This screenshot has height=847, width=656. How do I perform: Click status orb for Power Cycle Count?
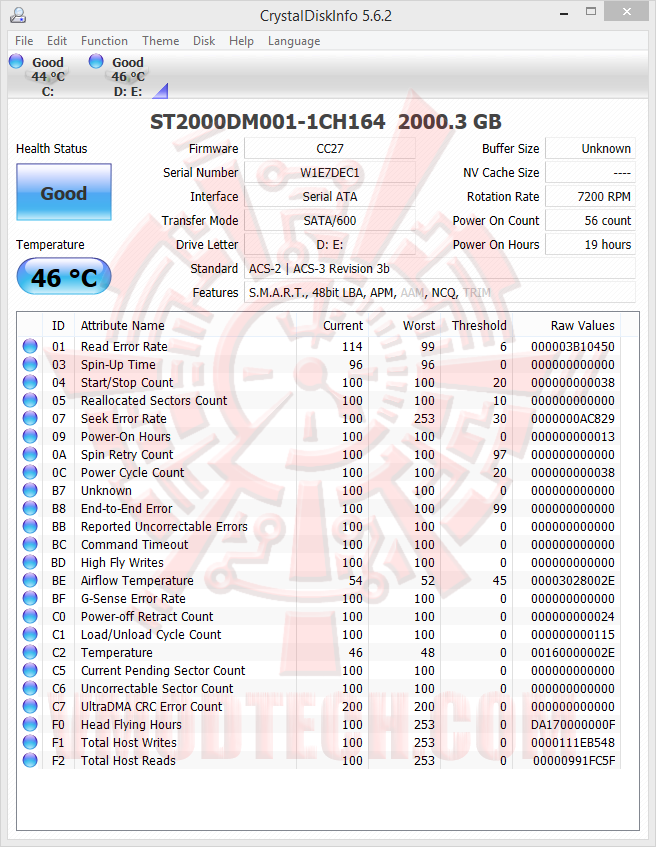pyautogui.click(x=30, y=472)
